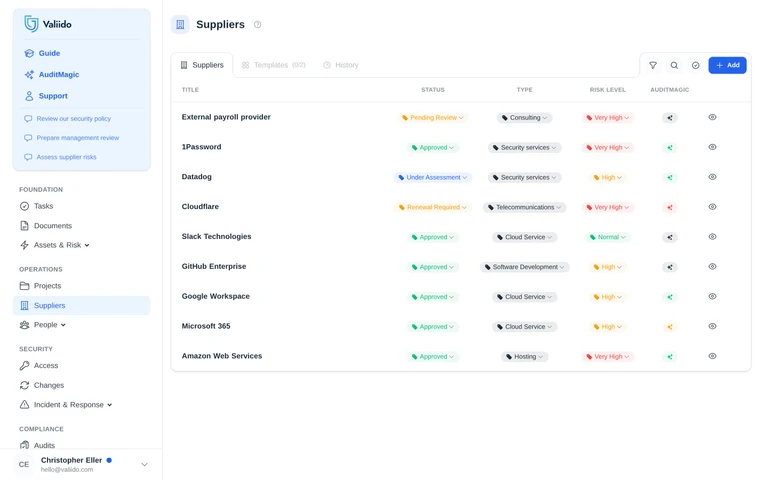View GitHub Enterprise via eye icon
Viewport: 768px width, 480px height.
(712, 266)
